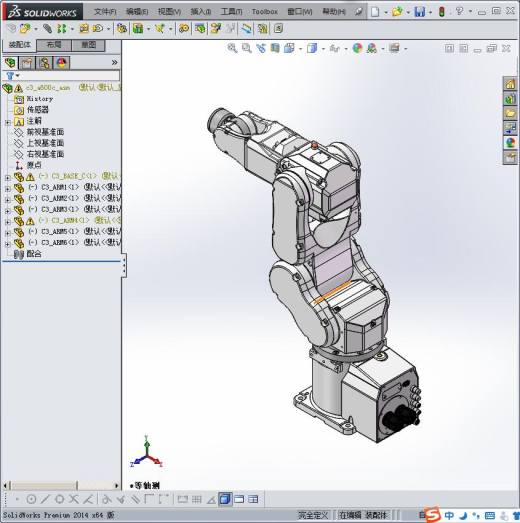Click the Bill of Materials icon
The height and width of the screenshot is (523, 520).
coord(200,29)
